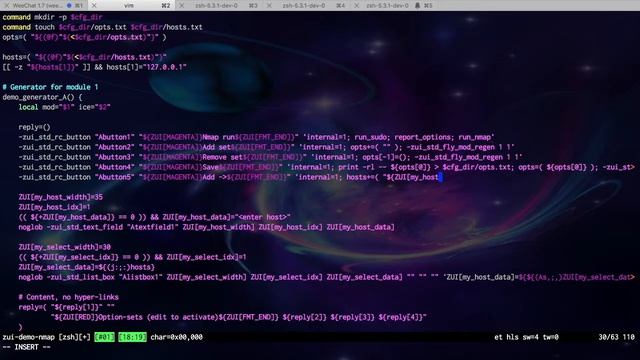
Task: Close the WeeChat tab with its X
Action: point(6,5)
